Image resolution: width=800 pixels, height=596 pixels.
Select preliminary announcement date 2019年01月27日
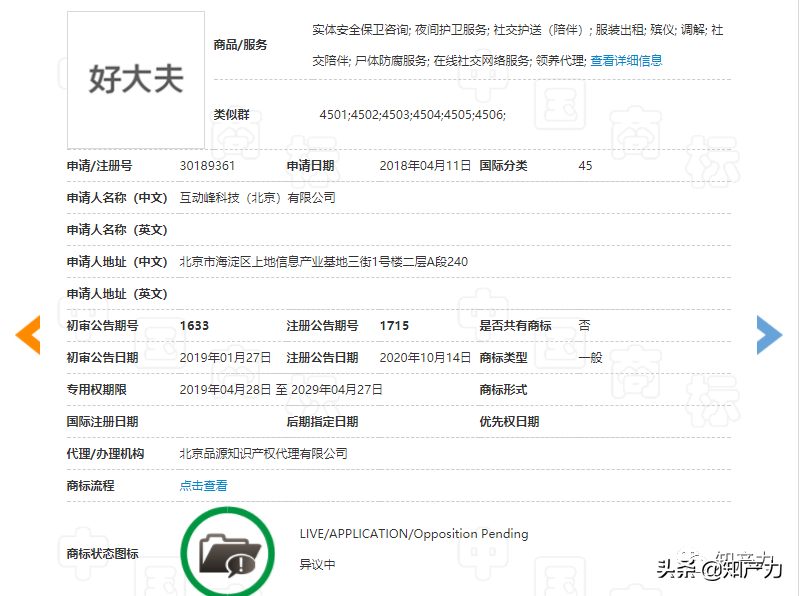pos(225,358)
